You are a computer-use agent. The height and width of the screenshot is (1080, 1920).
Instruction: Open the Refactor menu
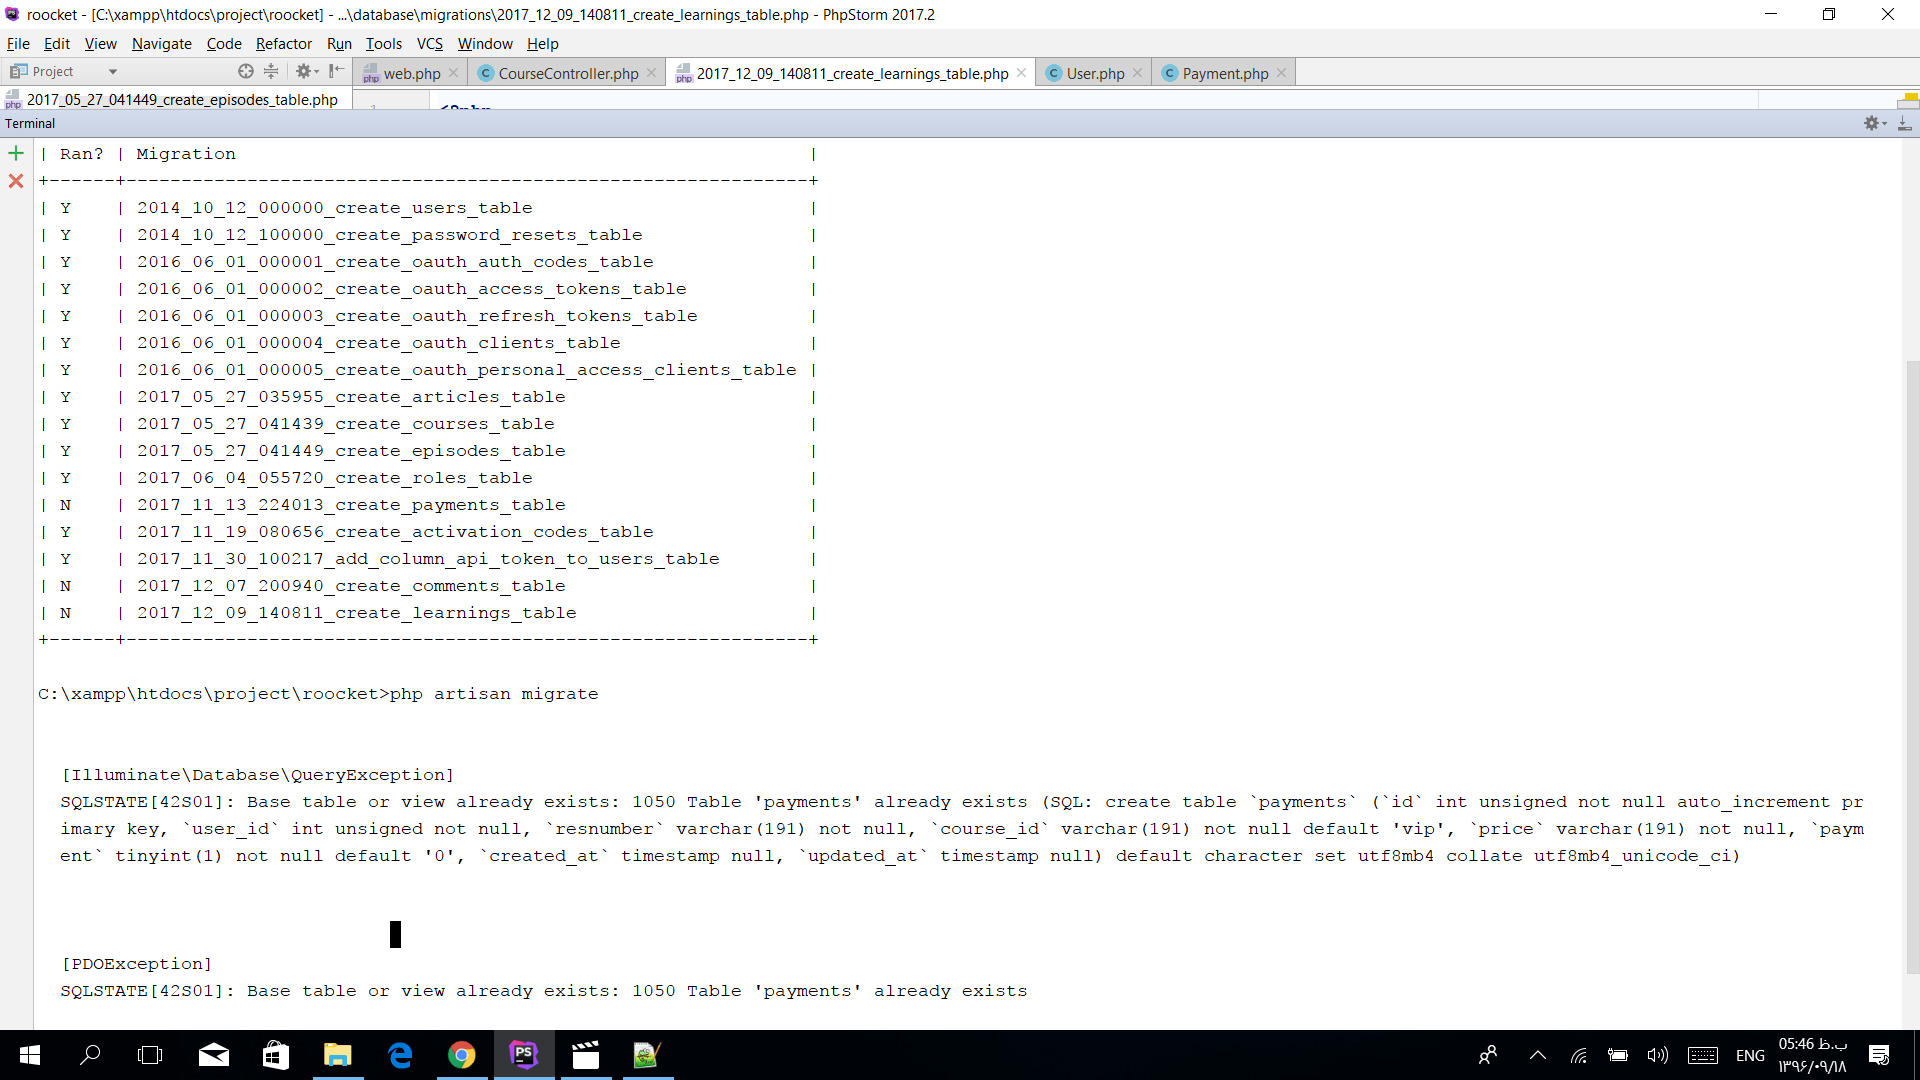click(x=284, y=44)
